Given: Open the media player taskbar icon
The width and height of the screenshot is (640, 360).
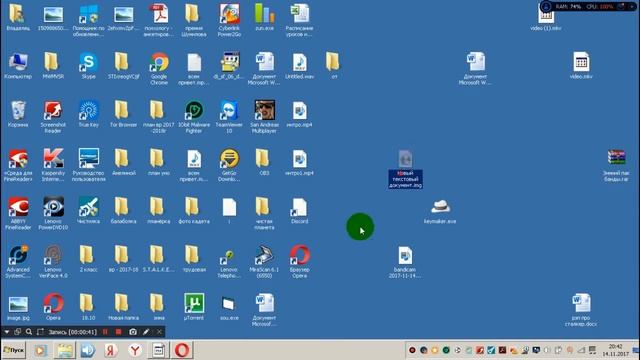Looking at the screenshot, I should 40,350.
